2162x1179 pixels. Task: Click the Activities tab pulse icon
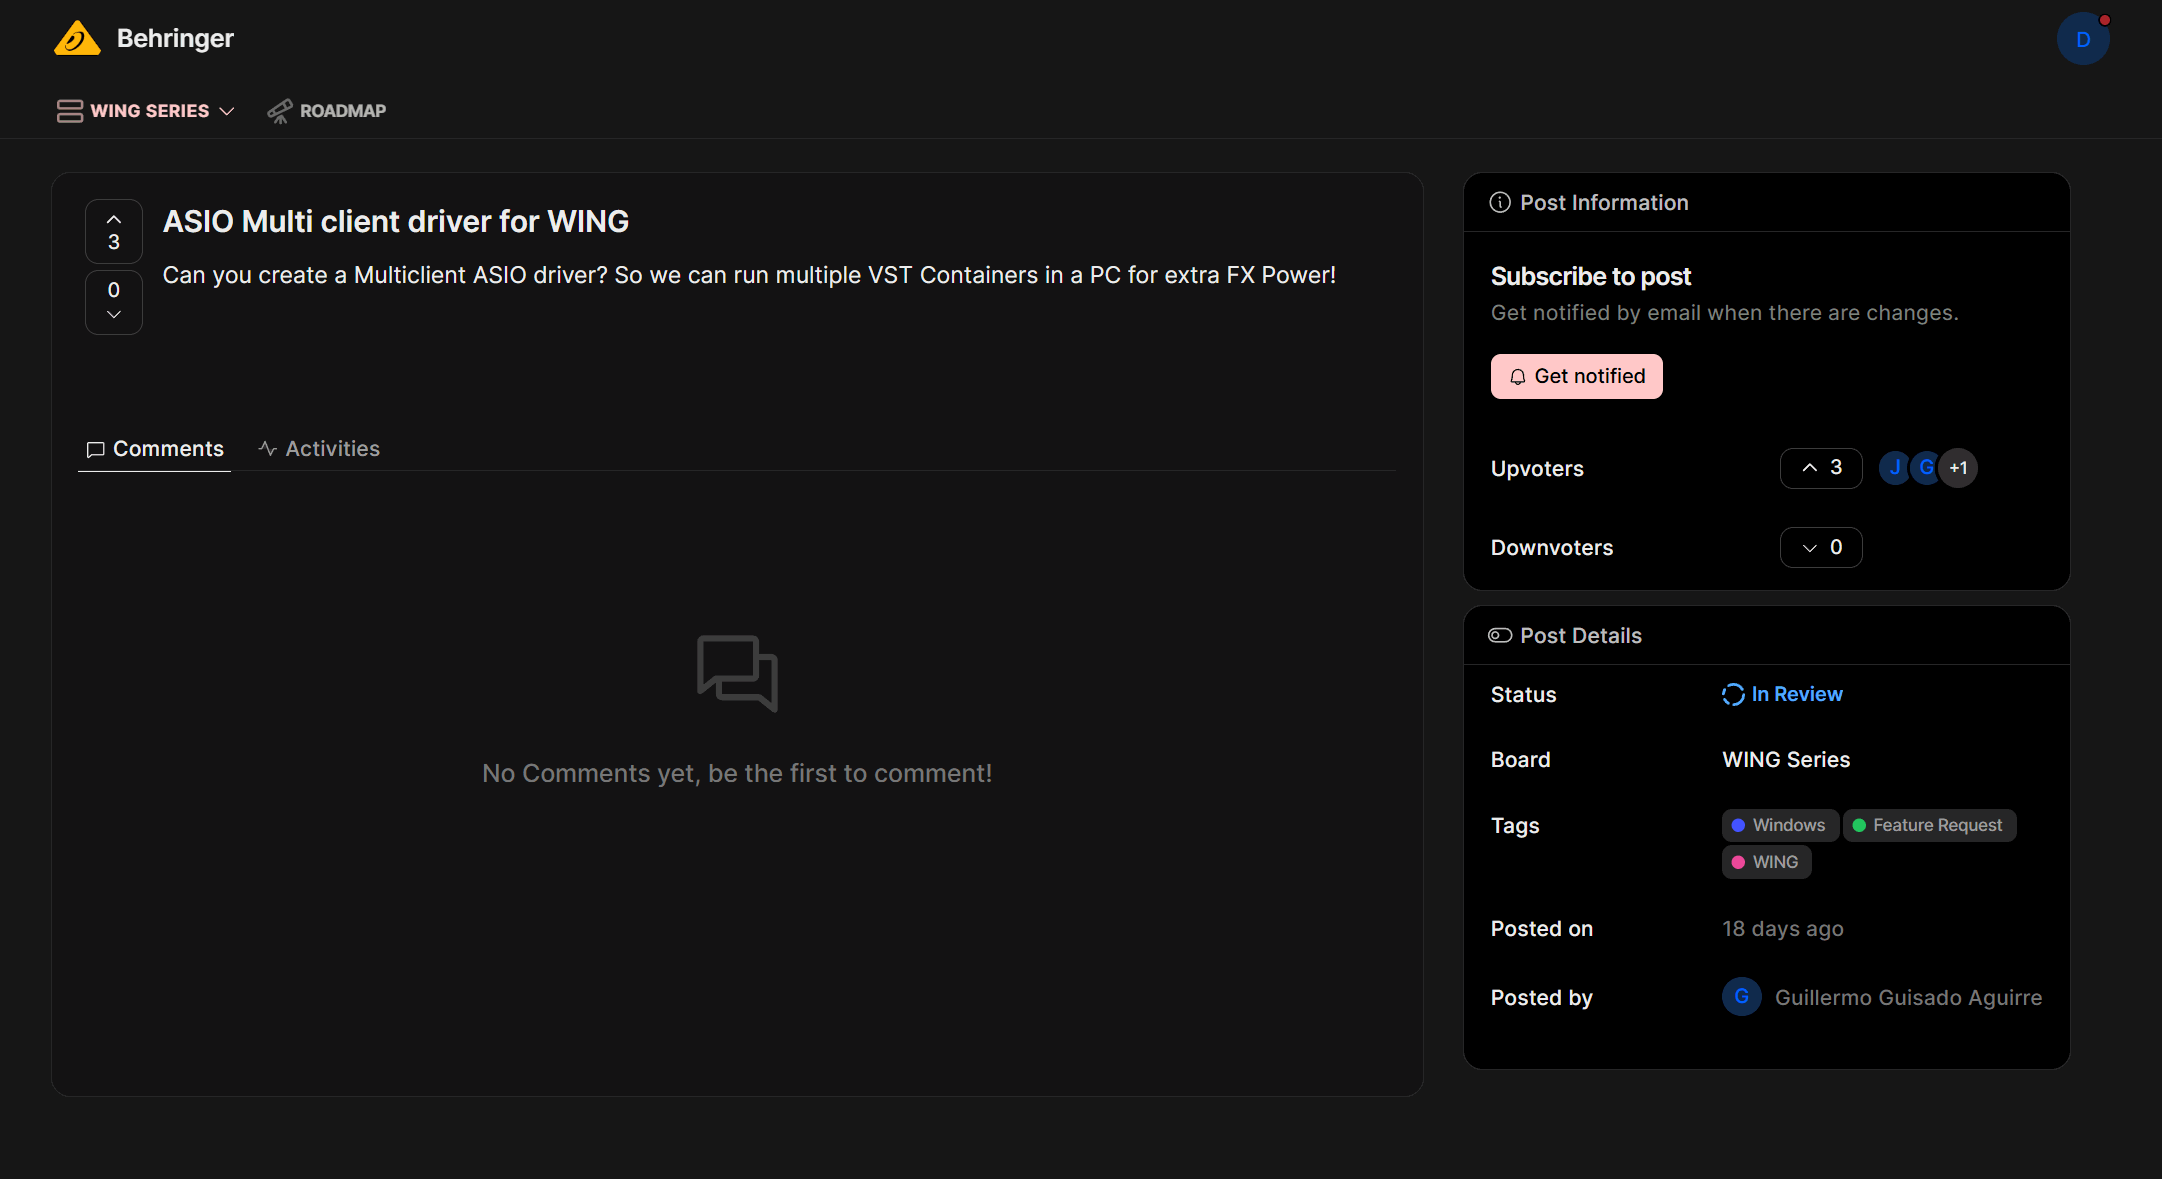267,449
